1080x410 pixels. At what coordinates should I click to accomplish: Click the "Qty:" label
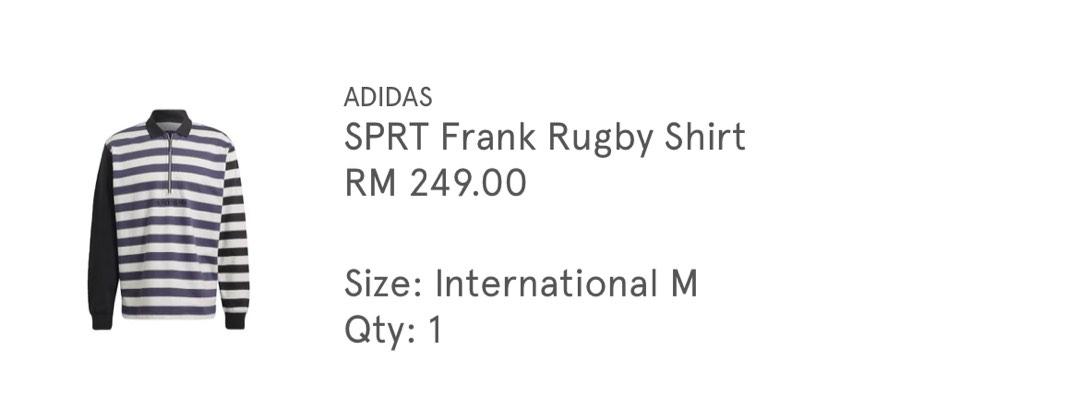click(380, 331)
